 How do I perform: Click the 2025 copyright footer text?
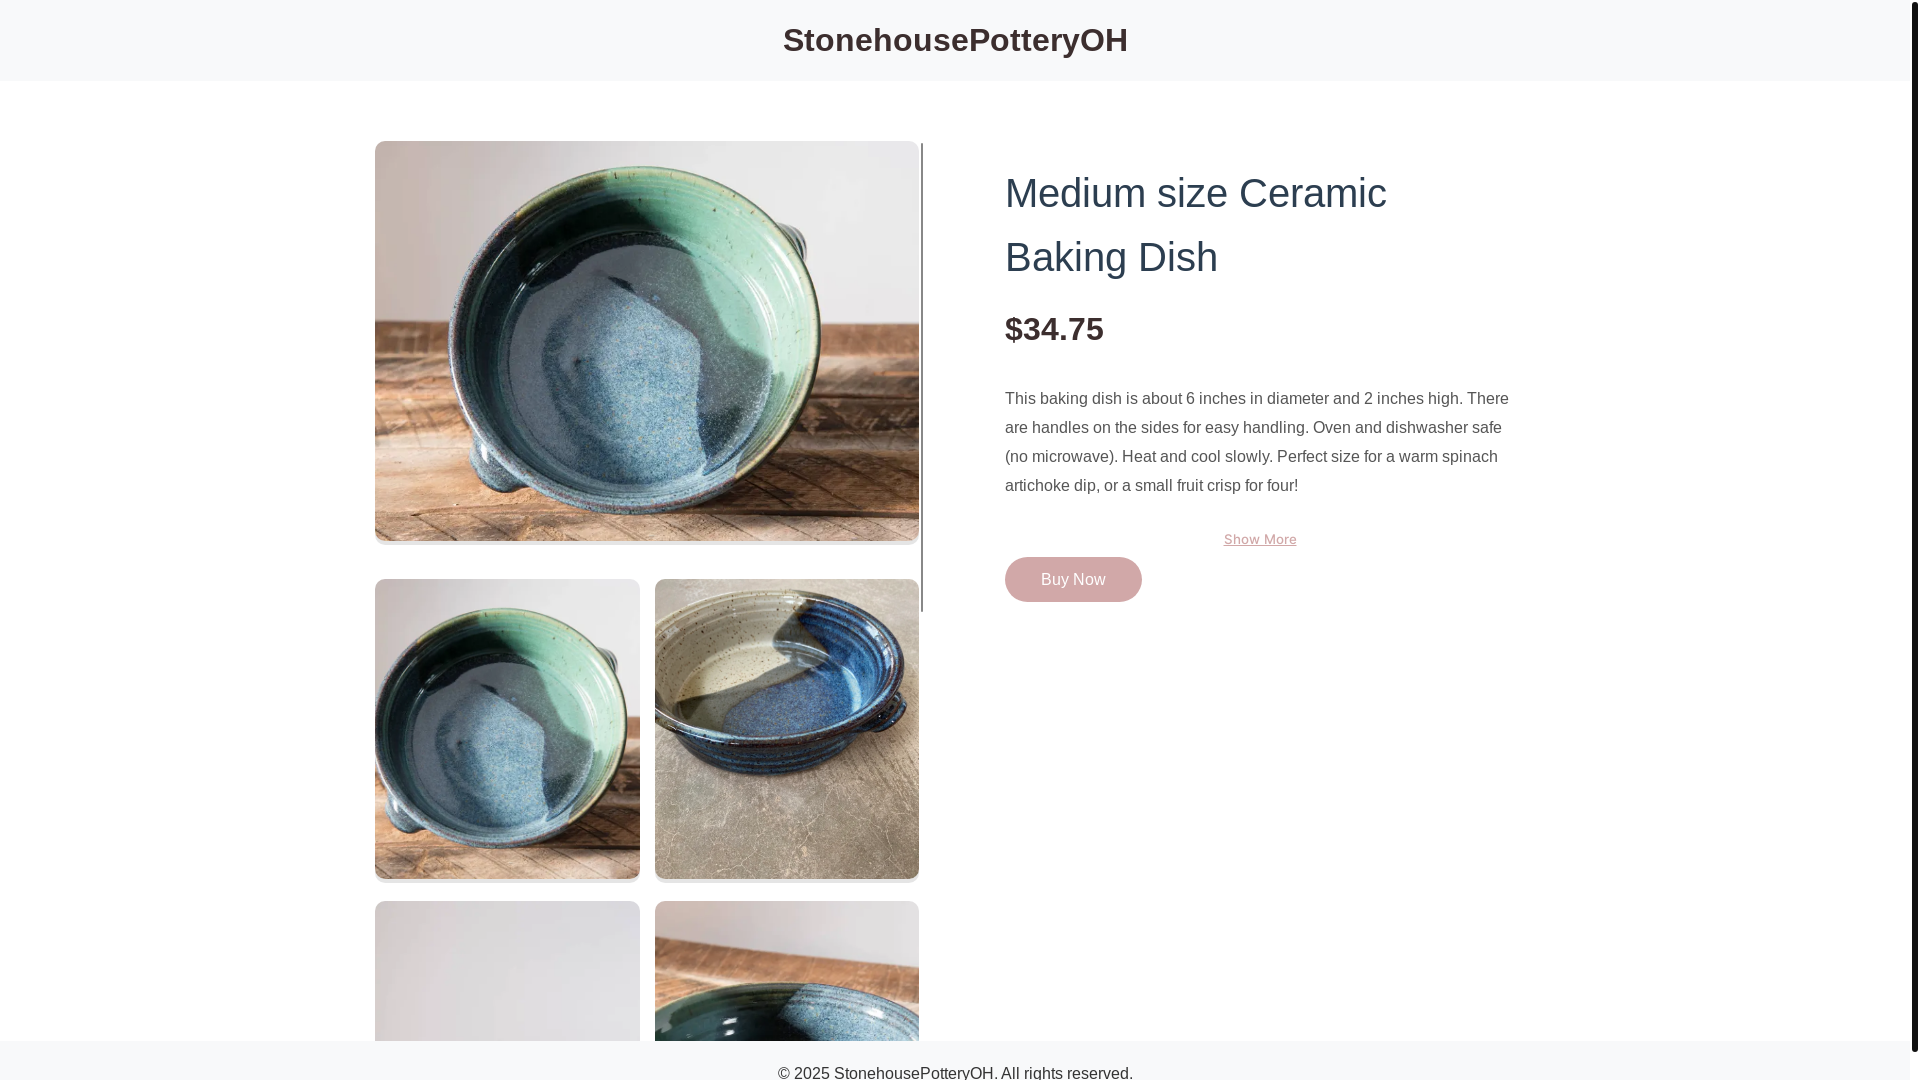tap(955, 1072)
